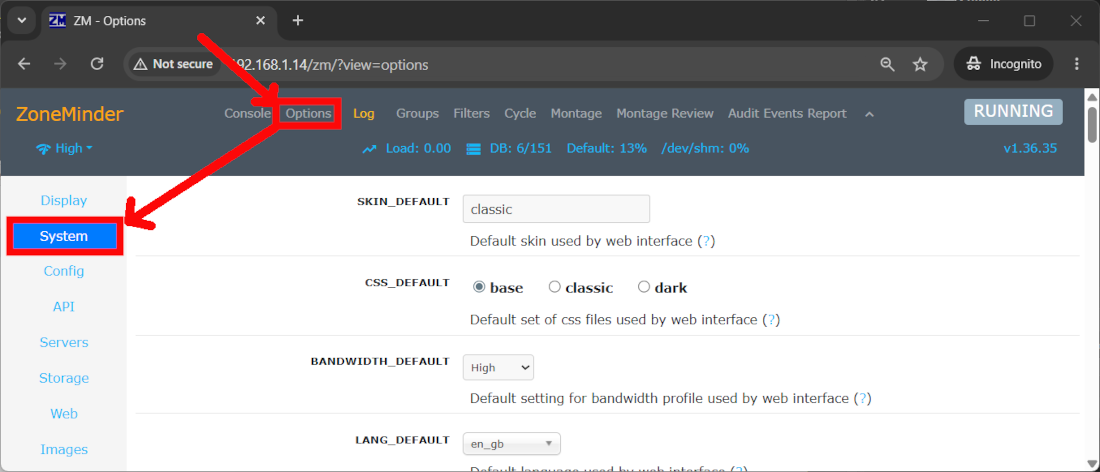The width and height of the screenshot is (1100, 472).
Task: Switch to API options tab
Action: [x=64, y=307]
